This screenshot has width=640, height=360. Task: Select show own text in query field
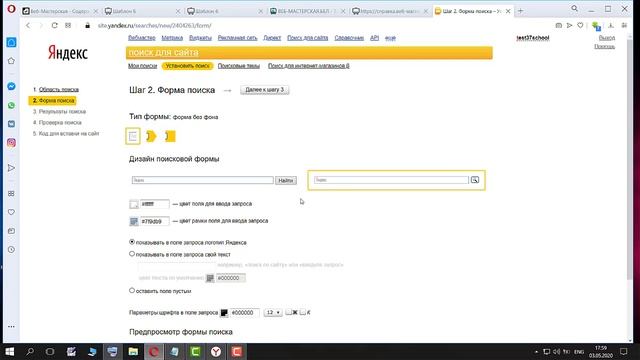[132, 254]
